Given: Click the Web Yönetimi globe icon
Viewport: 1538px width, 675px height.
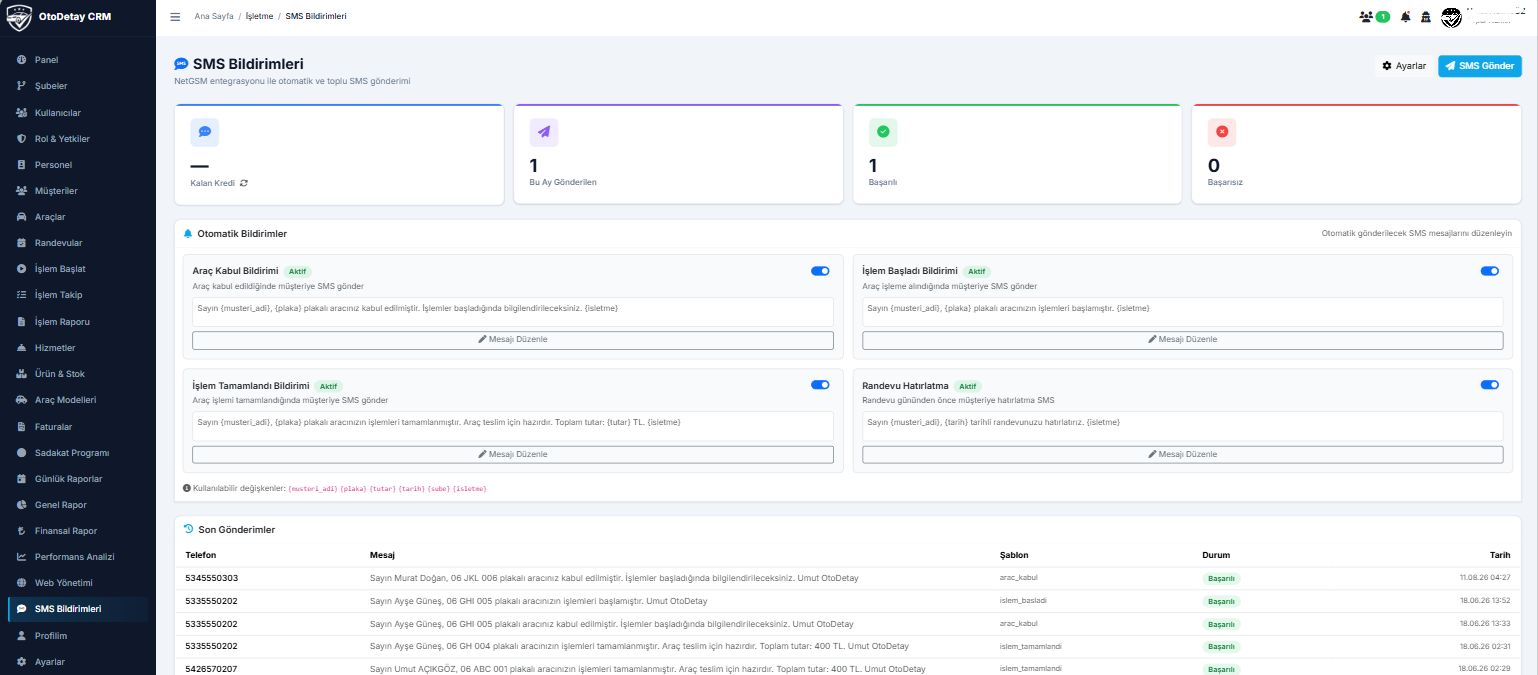Looking at the screenshot, I should pyautogui.click(x=21, y=583).
